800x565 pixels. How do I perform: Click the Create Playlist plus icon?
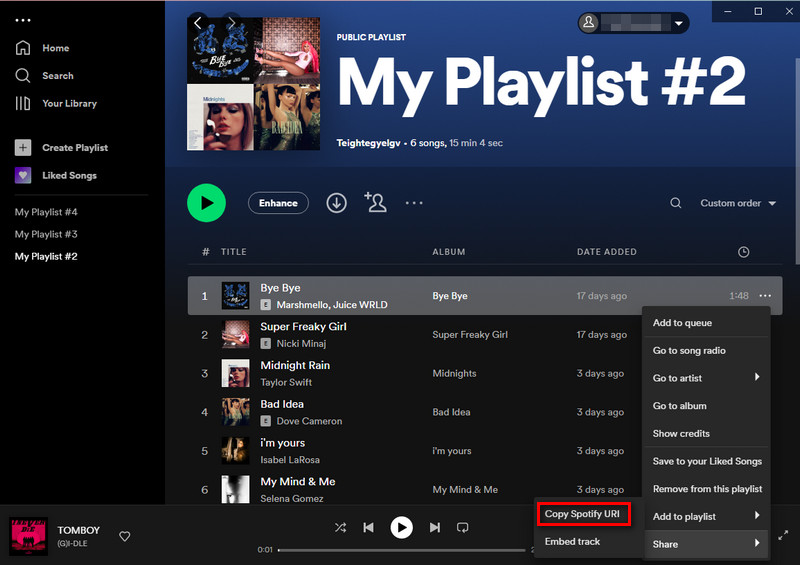click(22, 148)
